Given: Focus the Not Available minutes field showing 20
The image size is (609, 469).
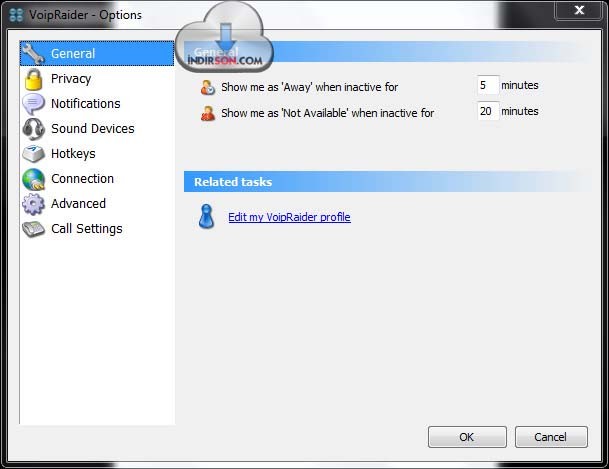Looking at the screenshot, I should tap(488, 111).
